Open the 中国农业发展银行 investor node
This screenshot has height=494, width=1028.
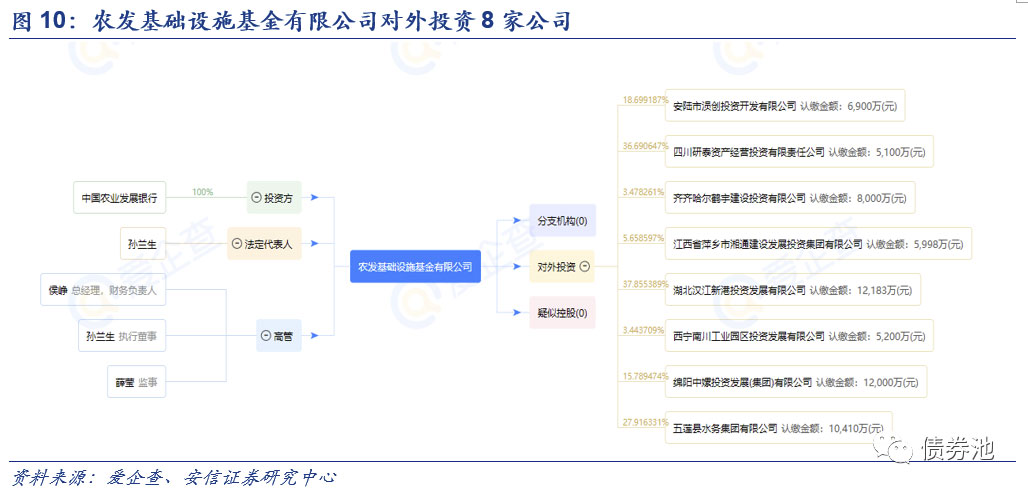[119, 197]
